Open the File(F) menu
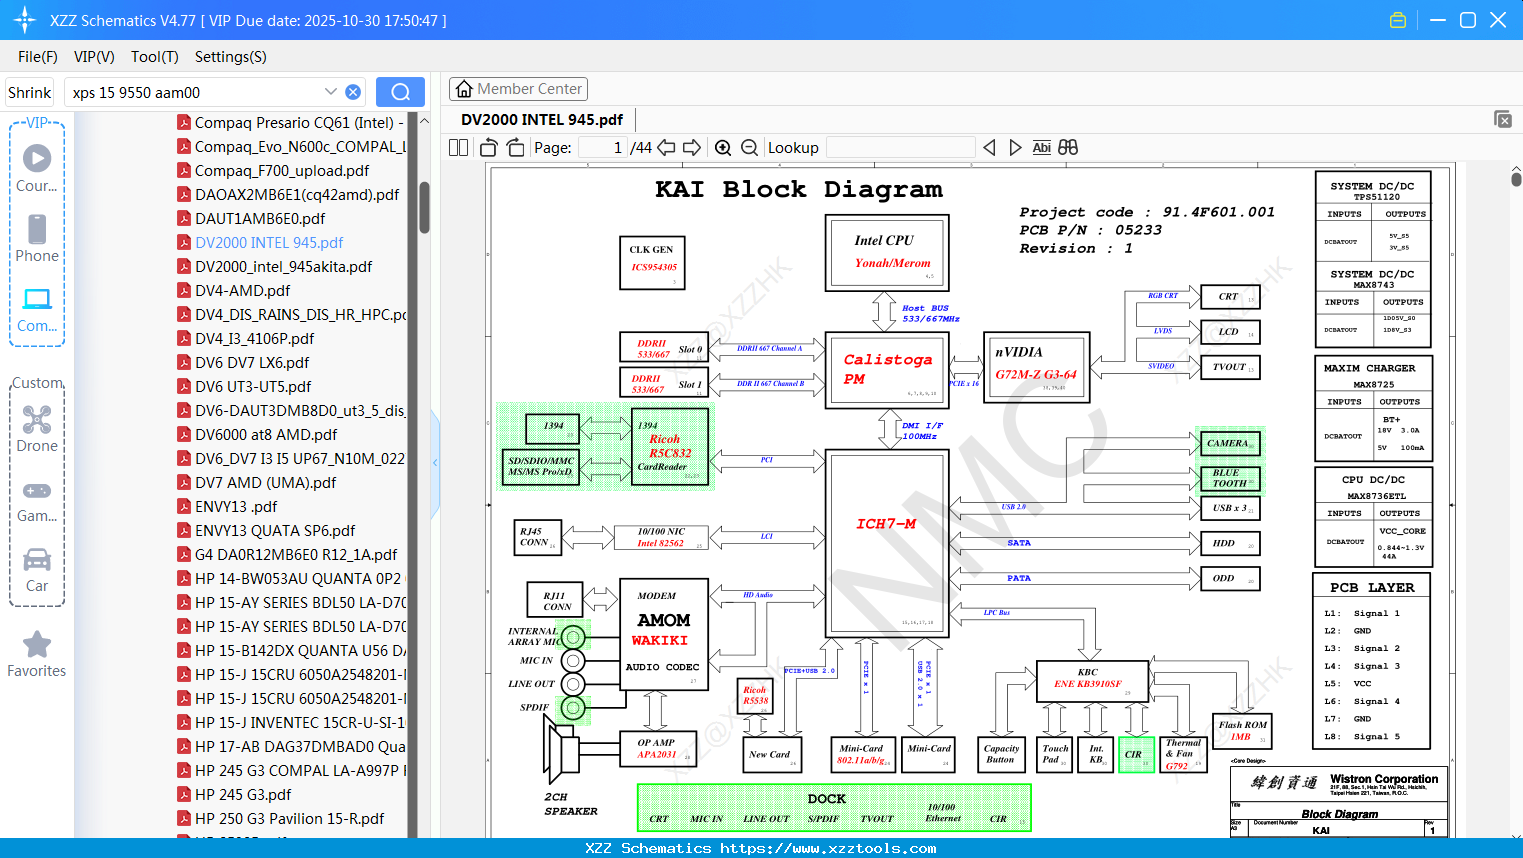The image size is (1523, 858). point(38,57)
